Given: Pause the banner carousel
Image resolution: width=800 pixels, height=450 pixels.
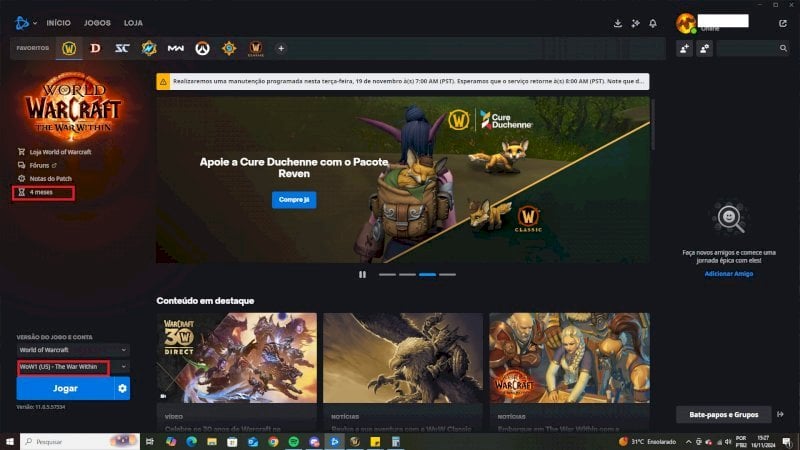Looking at the screenshot, I should [x=362, y=274].
